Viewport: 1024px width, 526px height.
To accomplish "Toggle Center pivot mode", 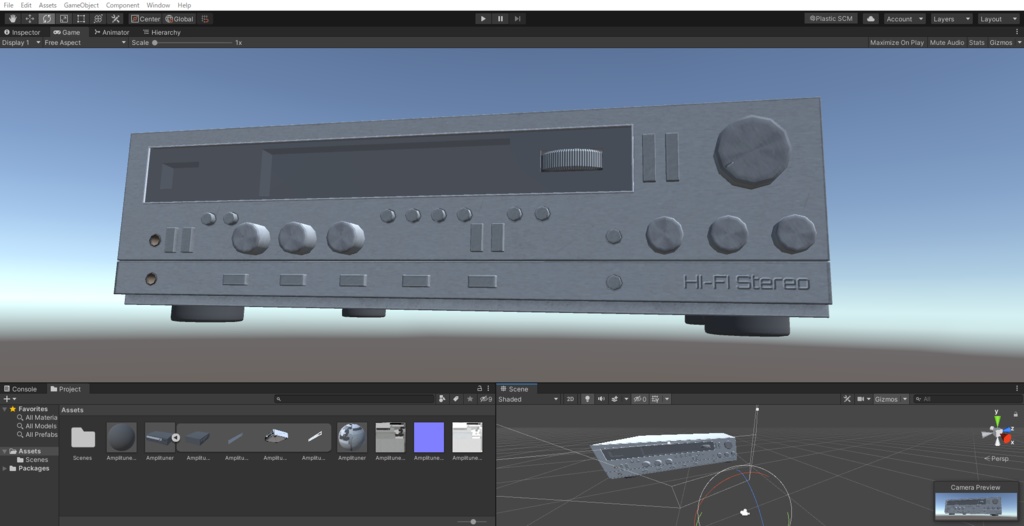I will coord(145,19).
